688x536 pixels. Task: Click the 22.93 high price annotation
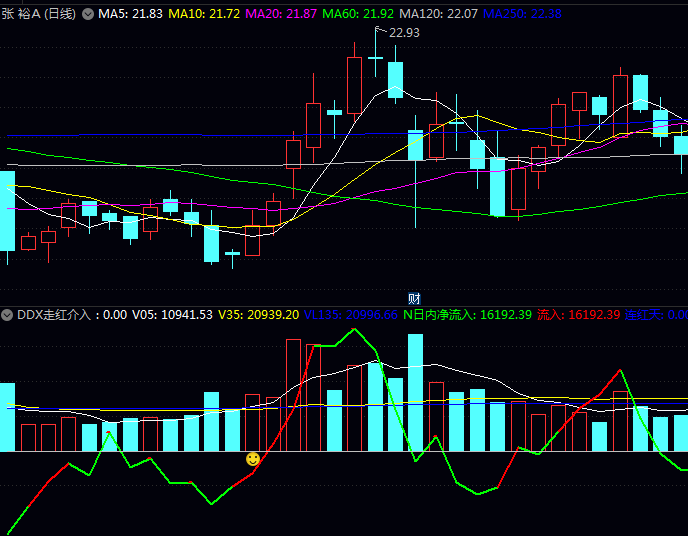click(x=404, y=33)
